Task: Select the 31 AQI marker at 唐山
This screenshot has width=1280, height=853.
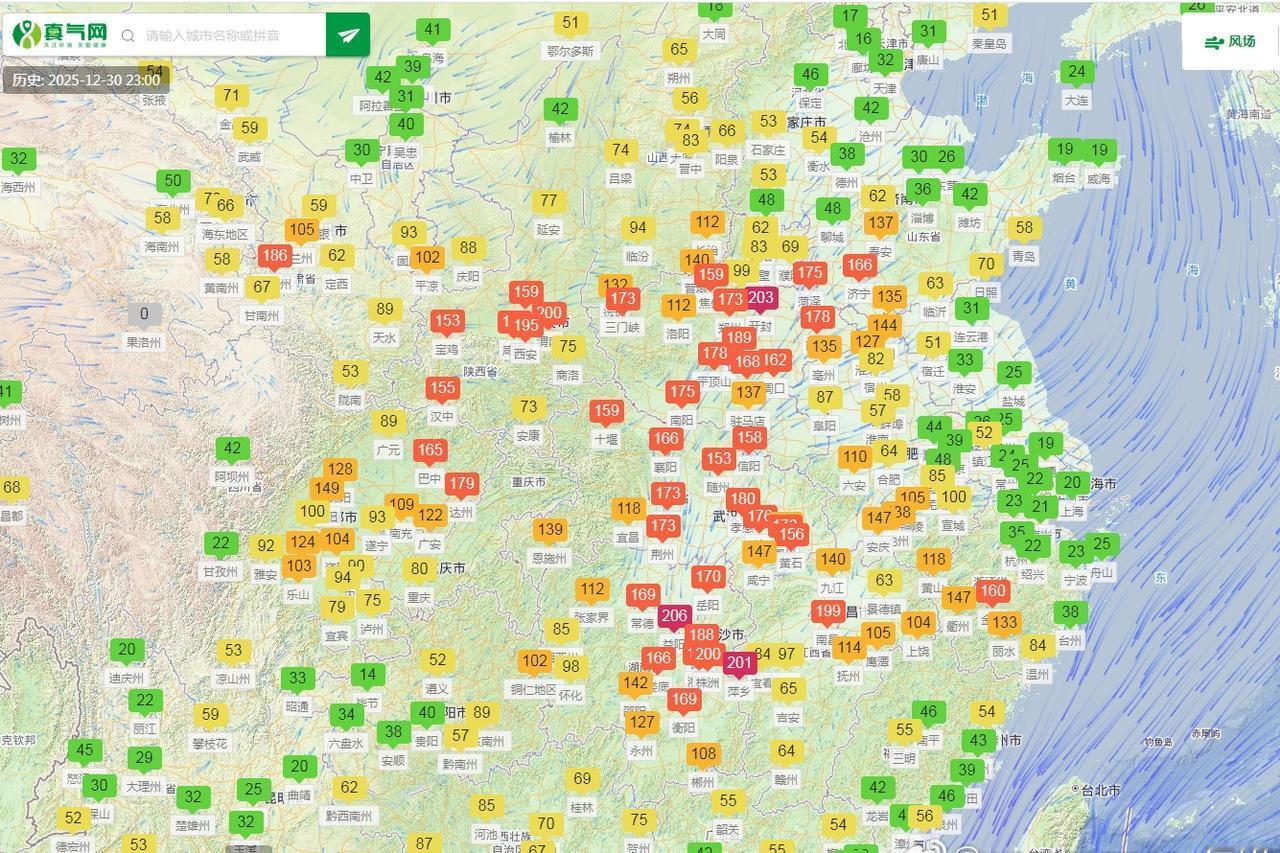Action: click(x=929, y=31)
